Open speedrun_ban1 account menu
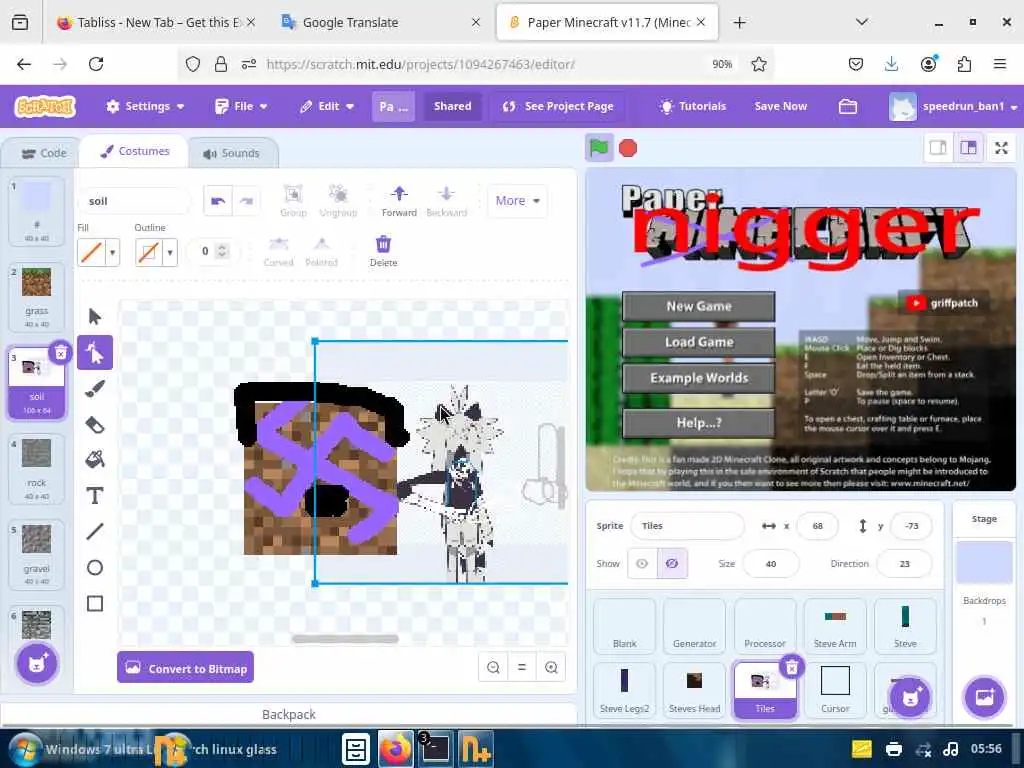 (x=953, y=106)
